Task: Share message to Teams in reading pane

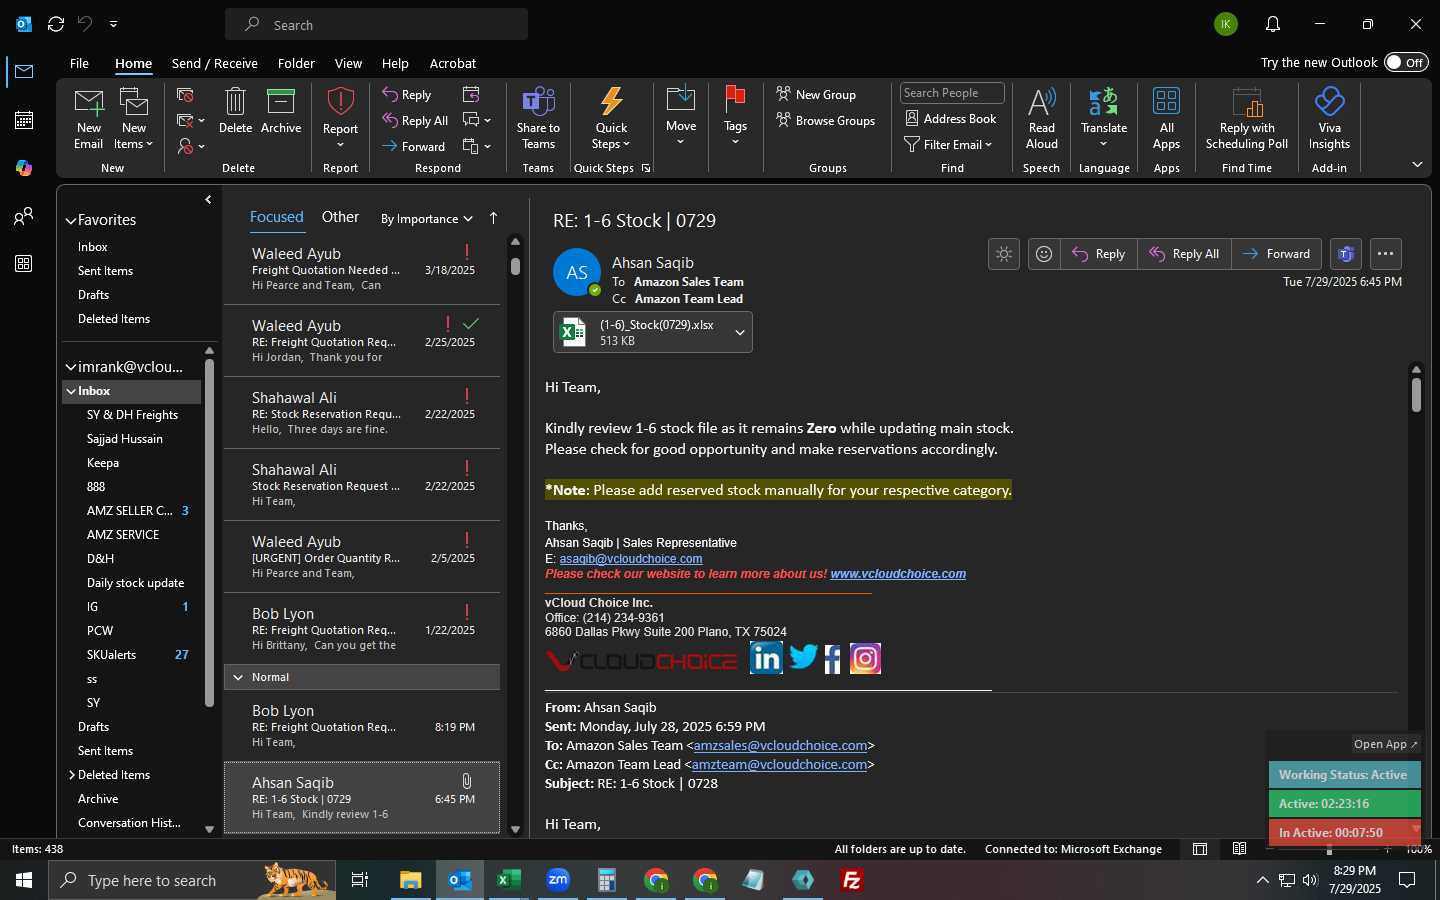Action: (x=1346, y=254)
